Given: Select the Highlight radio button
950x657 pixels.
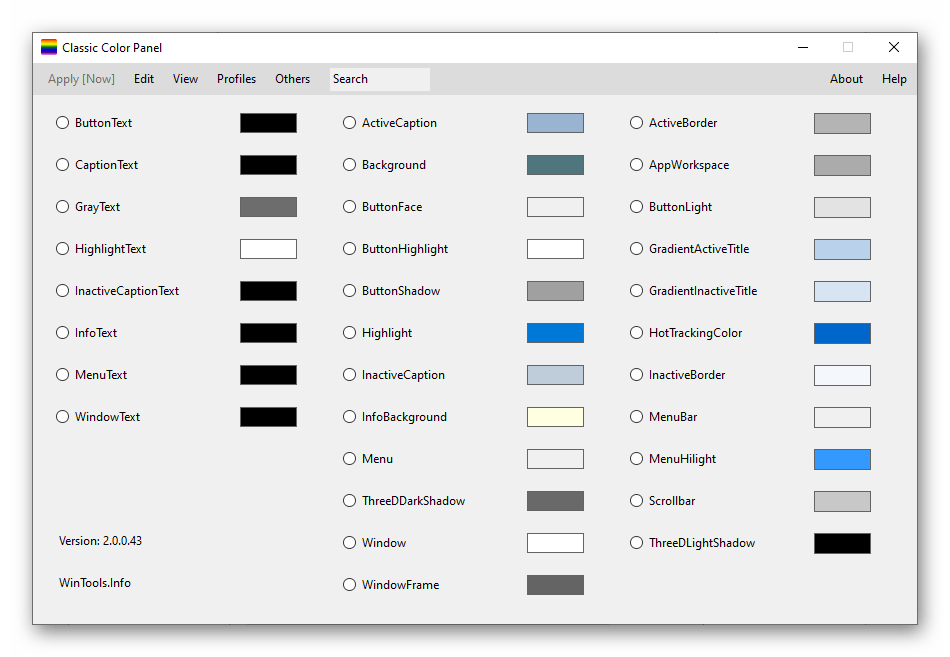Looking at the screenshot, I should coord(350,333).
